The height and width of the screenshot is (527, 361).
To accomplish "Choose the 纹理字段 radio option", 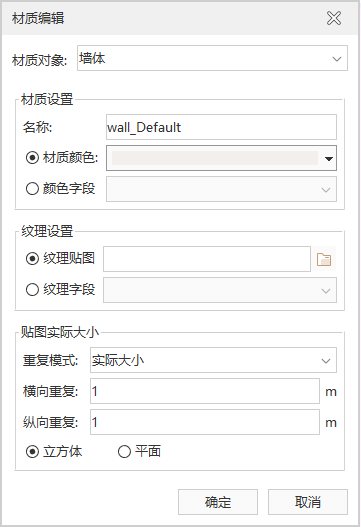I will coord(32,289).
